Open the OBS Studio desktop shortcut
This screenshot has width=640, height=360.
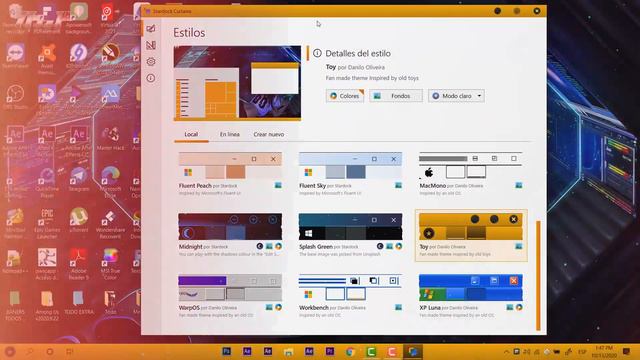tap(16, 97)
